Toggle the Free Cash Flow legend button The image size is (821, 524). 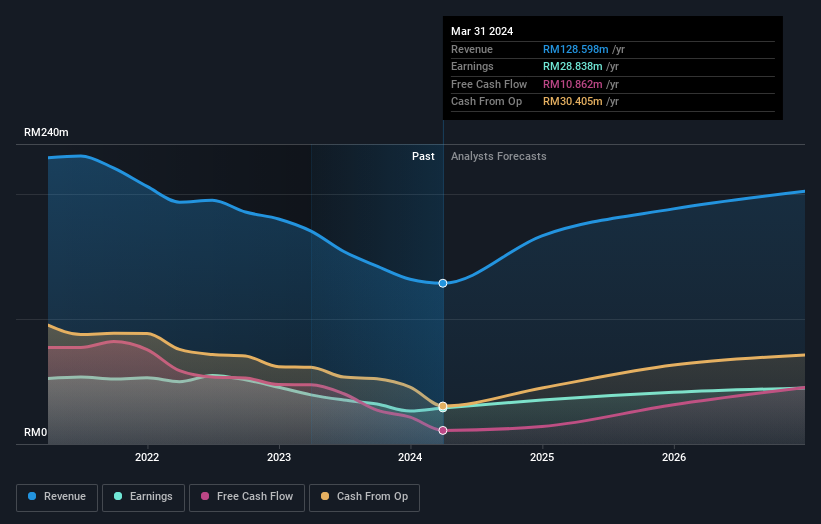(247, 497)
